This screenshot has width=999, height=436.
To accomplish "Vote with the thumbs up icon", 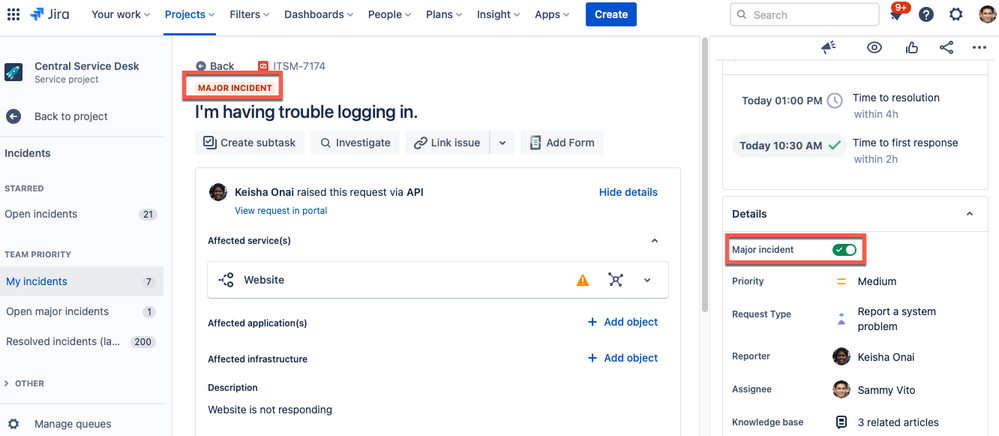I will tap(912, 47).
